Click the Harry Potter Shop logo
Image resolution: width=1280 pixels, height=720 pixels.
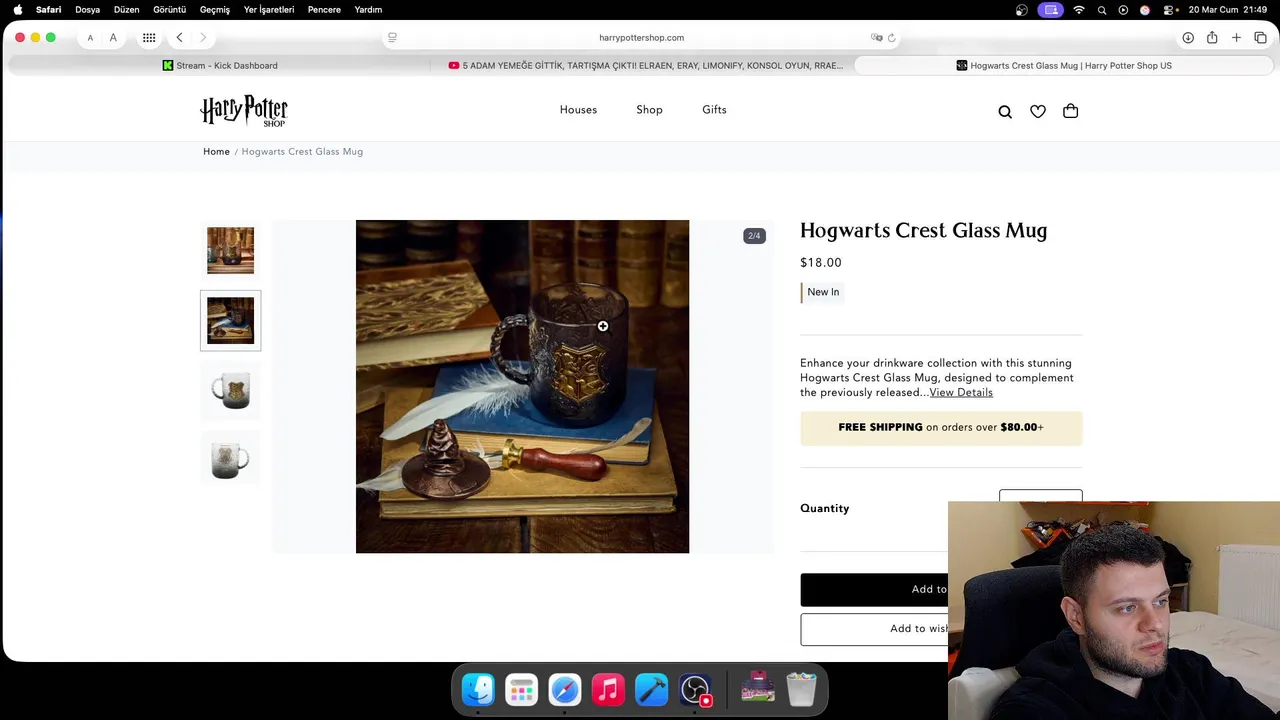(x=244, y=110)
